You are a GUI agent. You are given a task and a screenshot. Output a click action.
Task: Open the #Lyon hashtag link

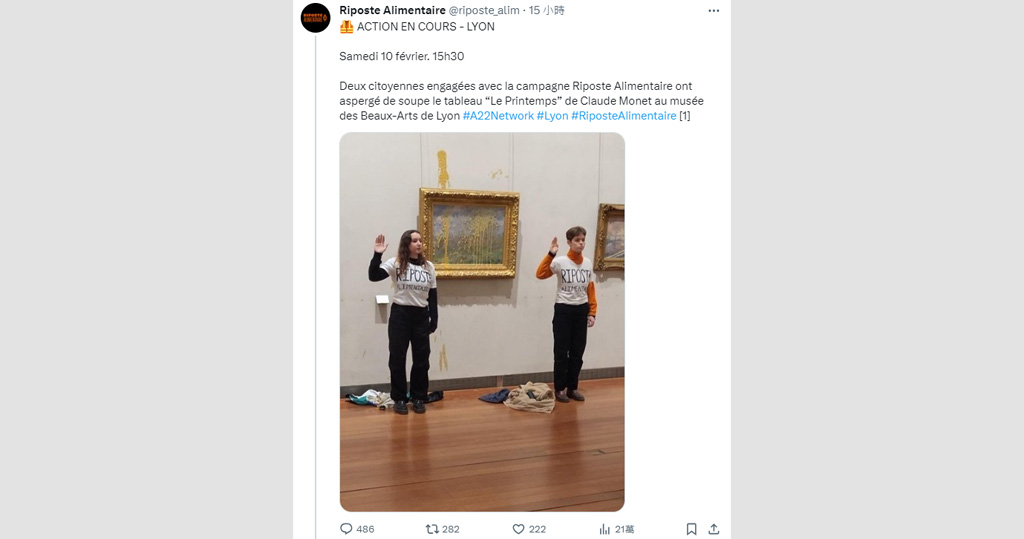pos(552,116)
